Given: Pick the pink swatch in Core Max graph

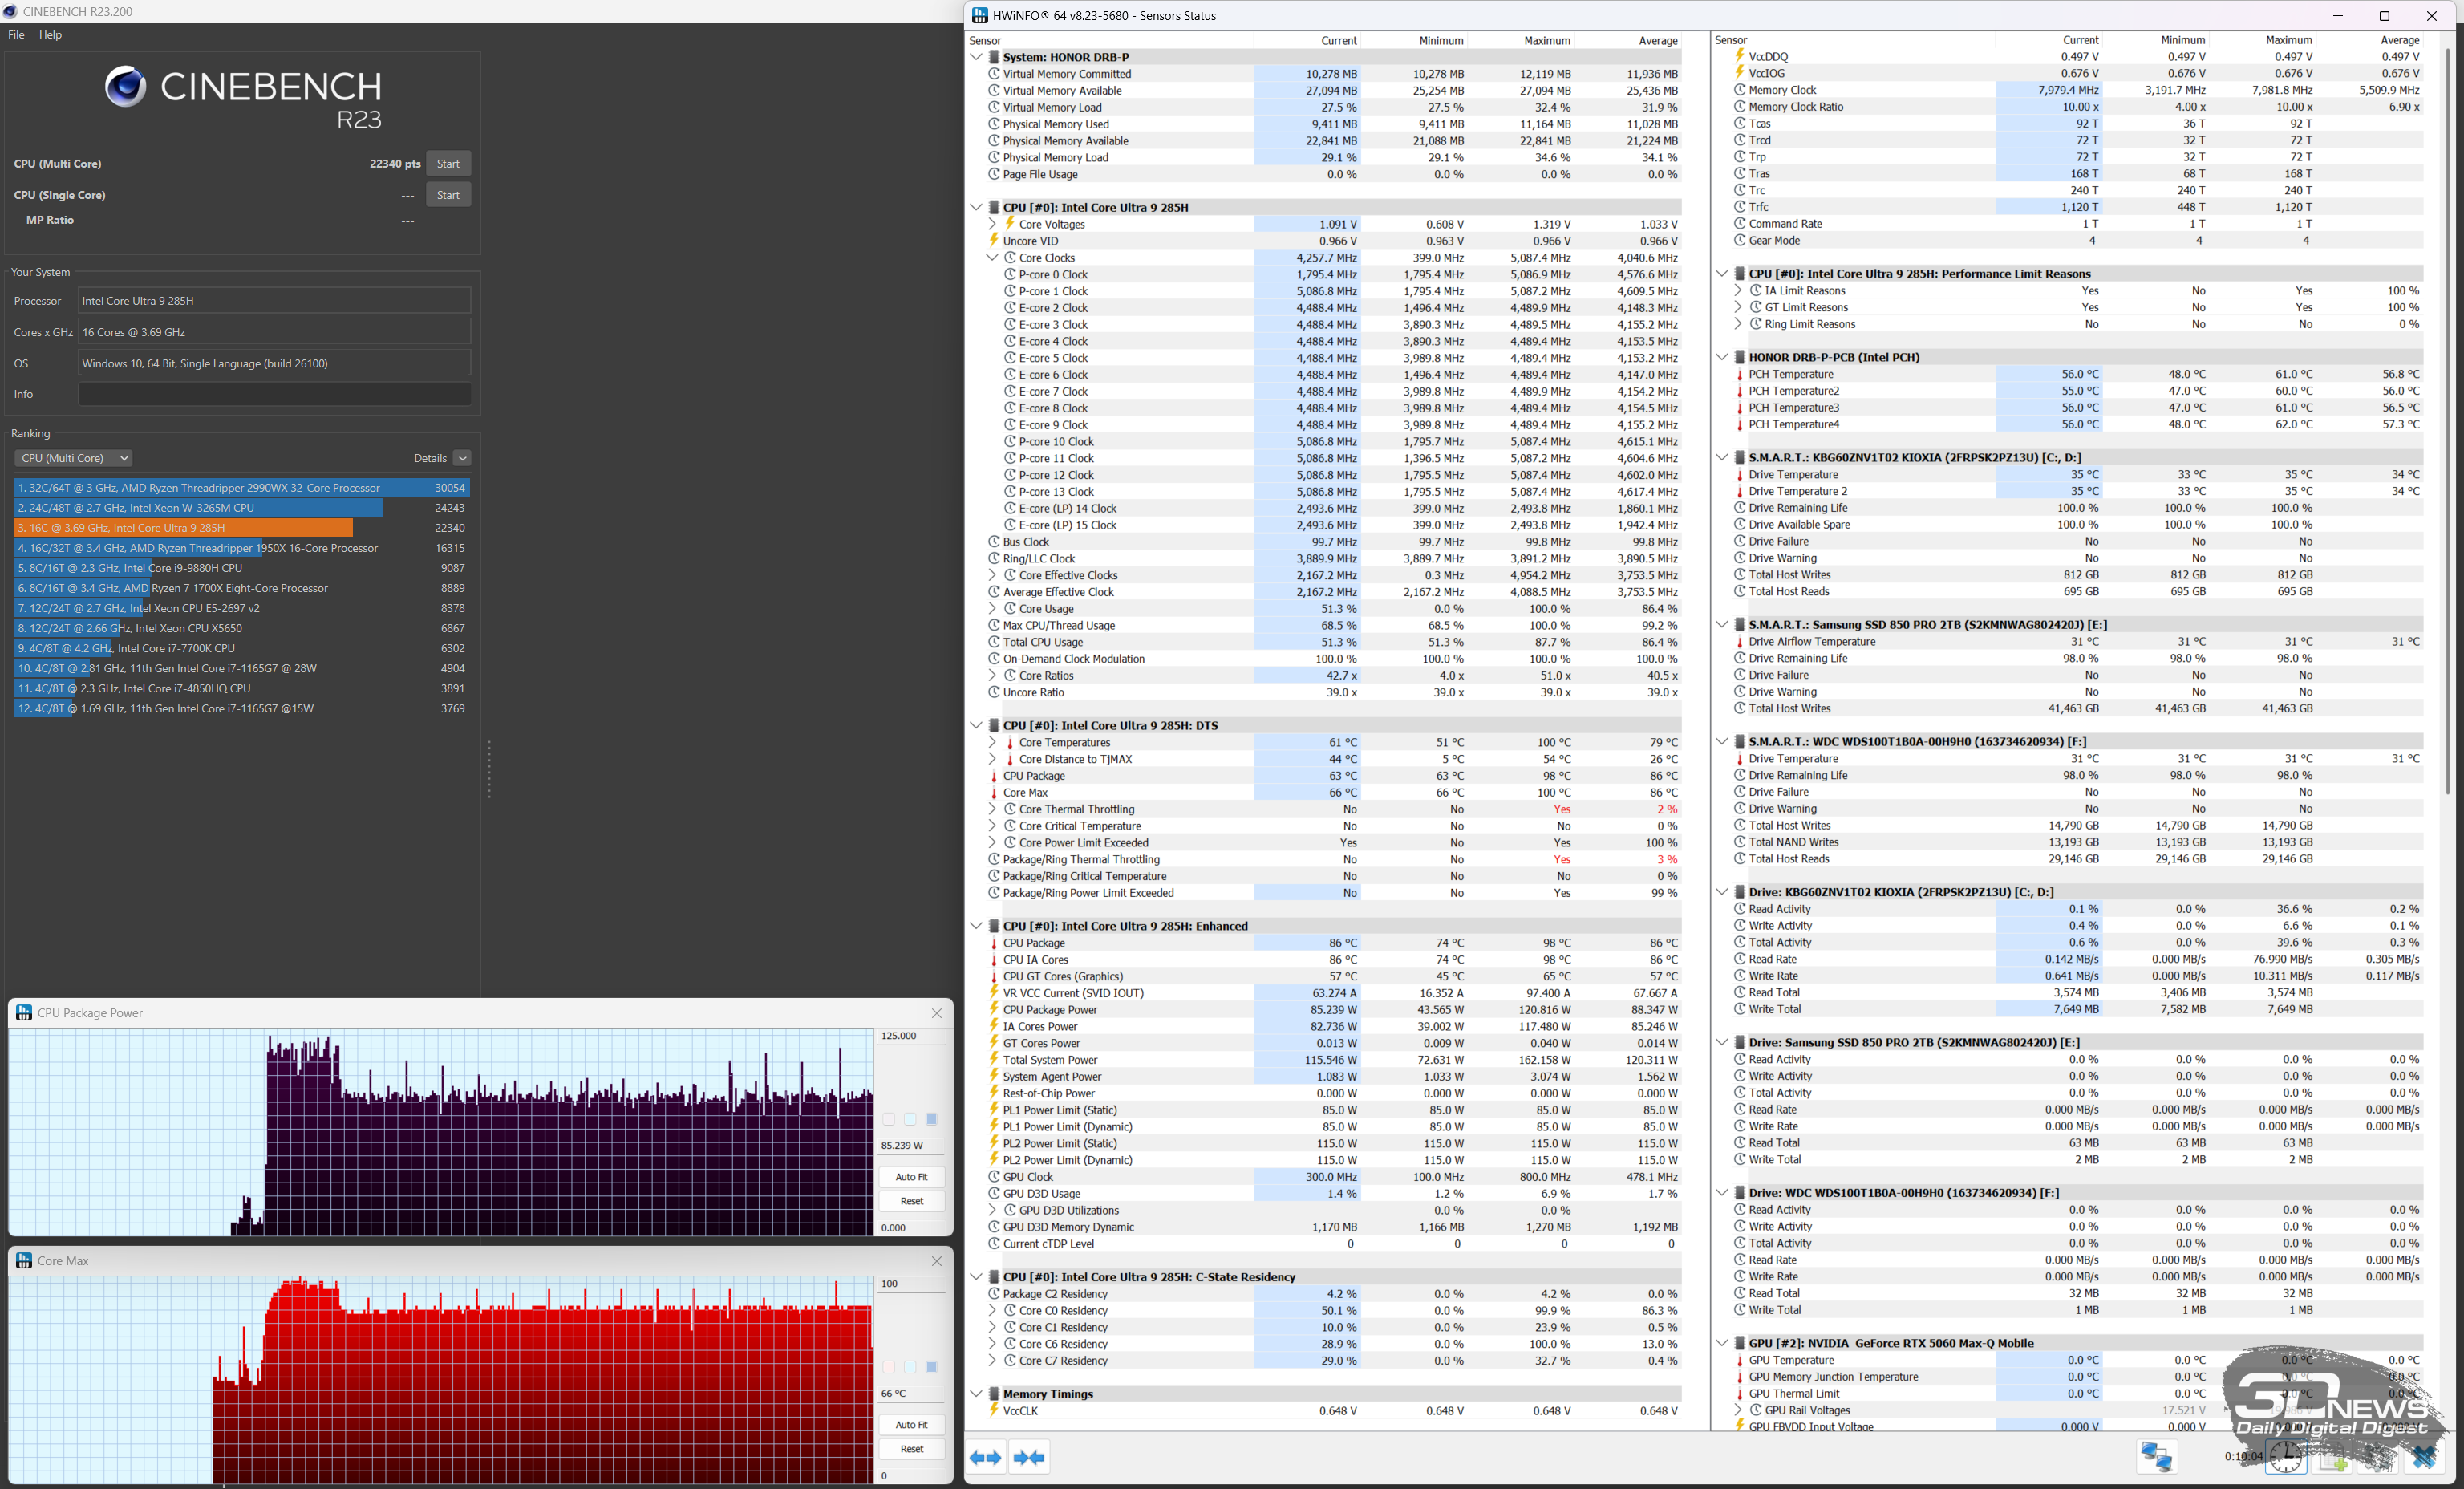Looking at the screenshot, I should [x=889, y=1367].
